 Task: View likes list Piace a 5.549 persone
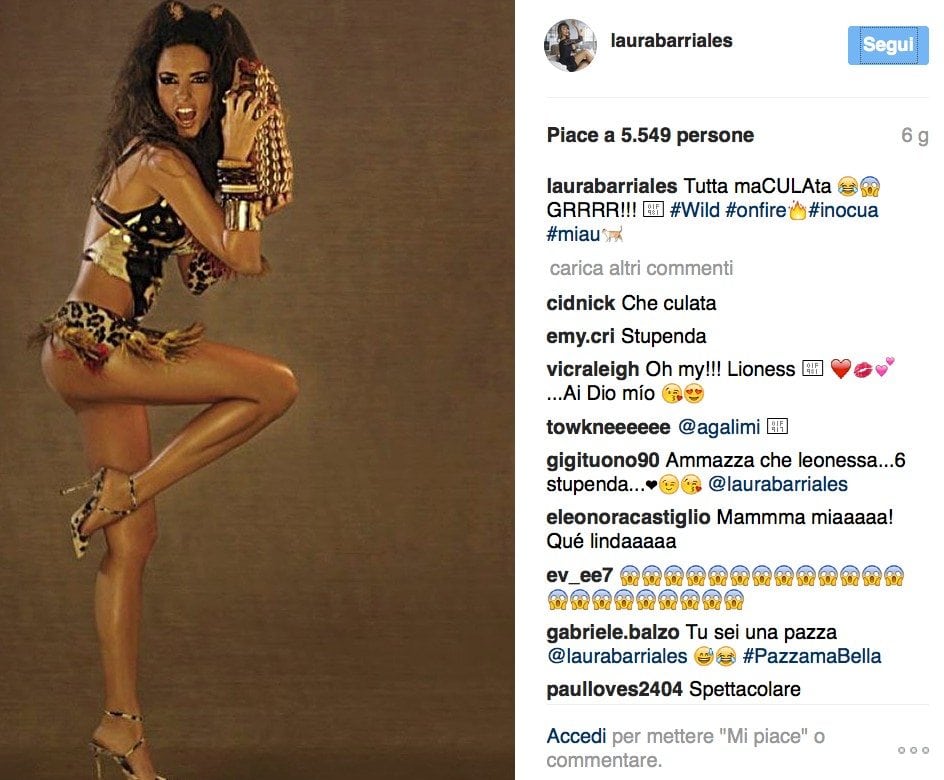click(x=650, y=135)
